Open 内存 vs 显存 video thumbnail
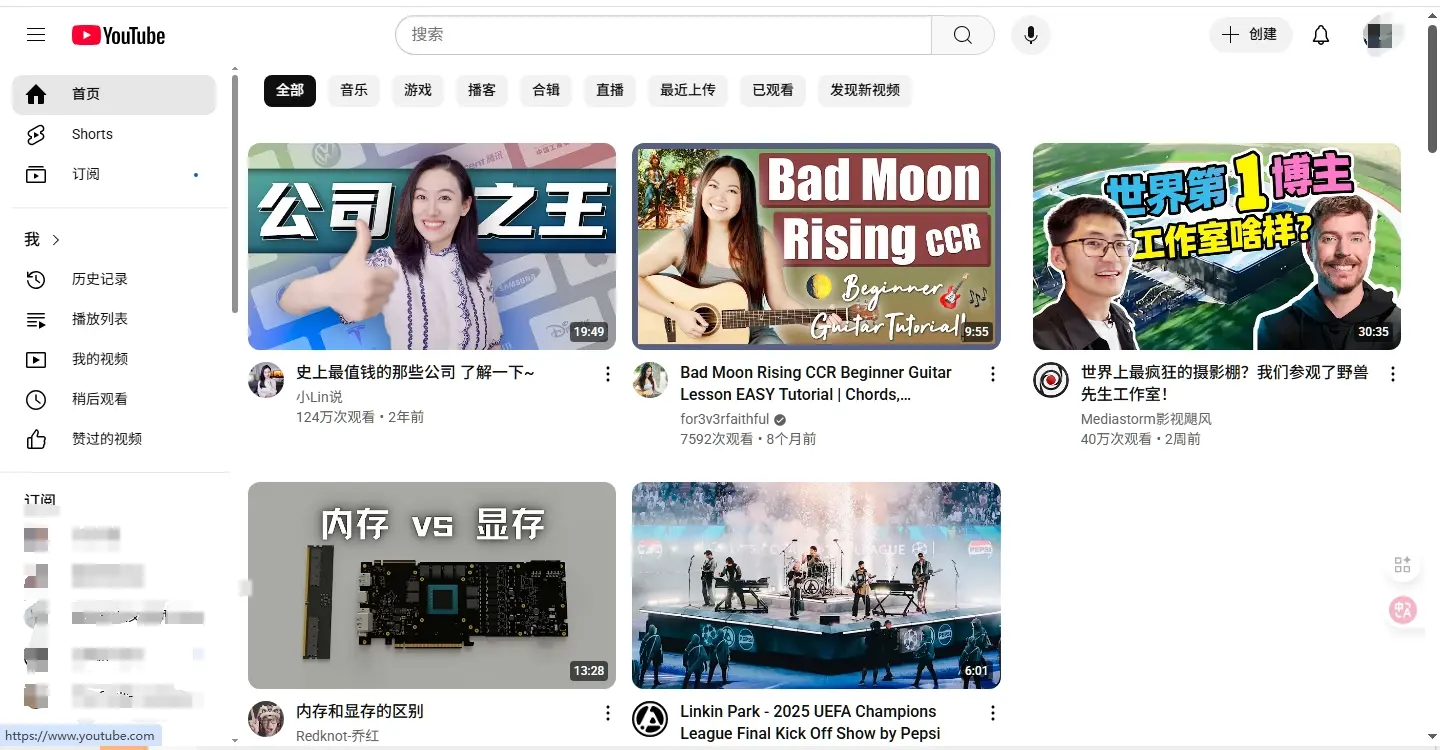 pos(432,585)
